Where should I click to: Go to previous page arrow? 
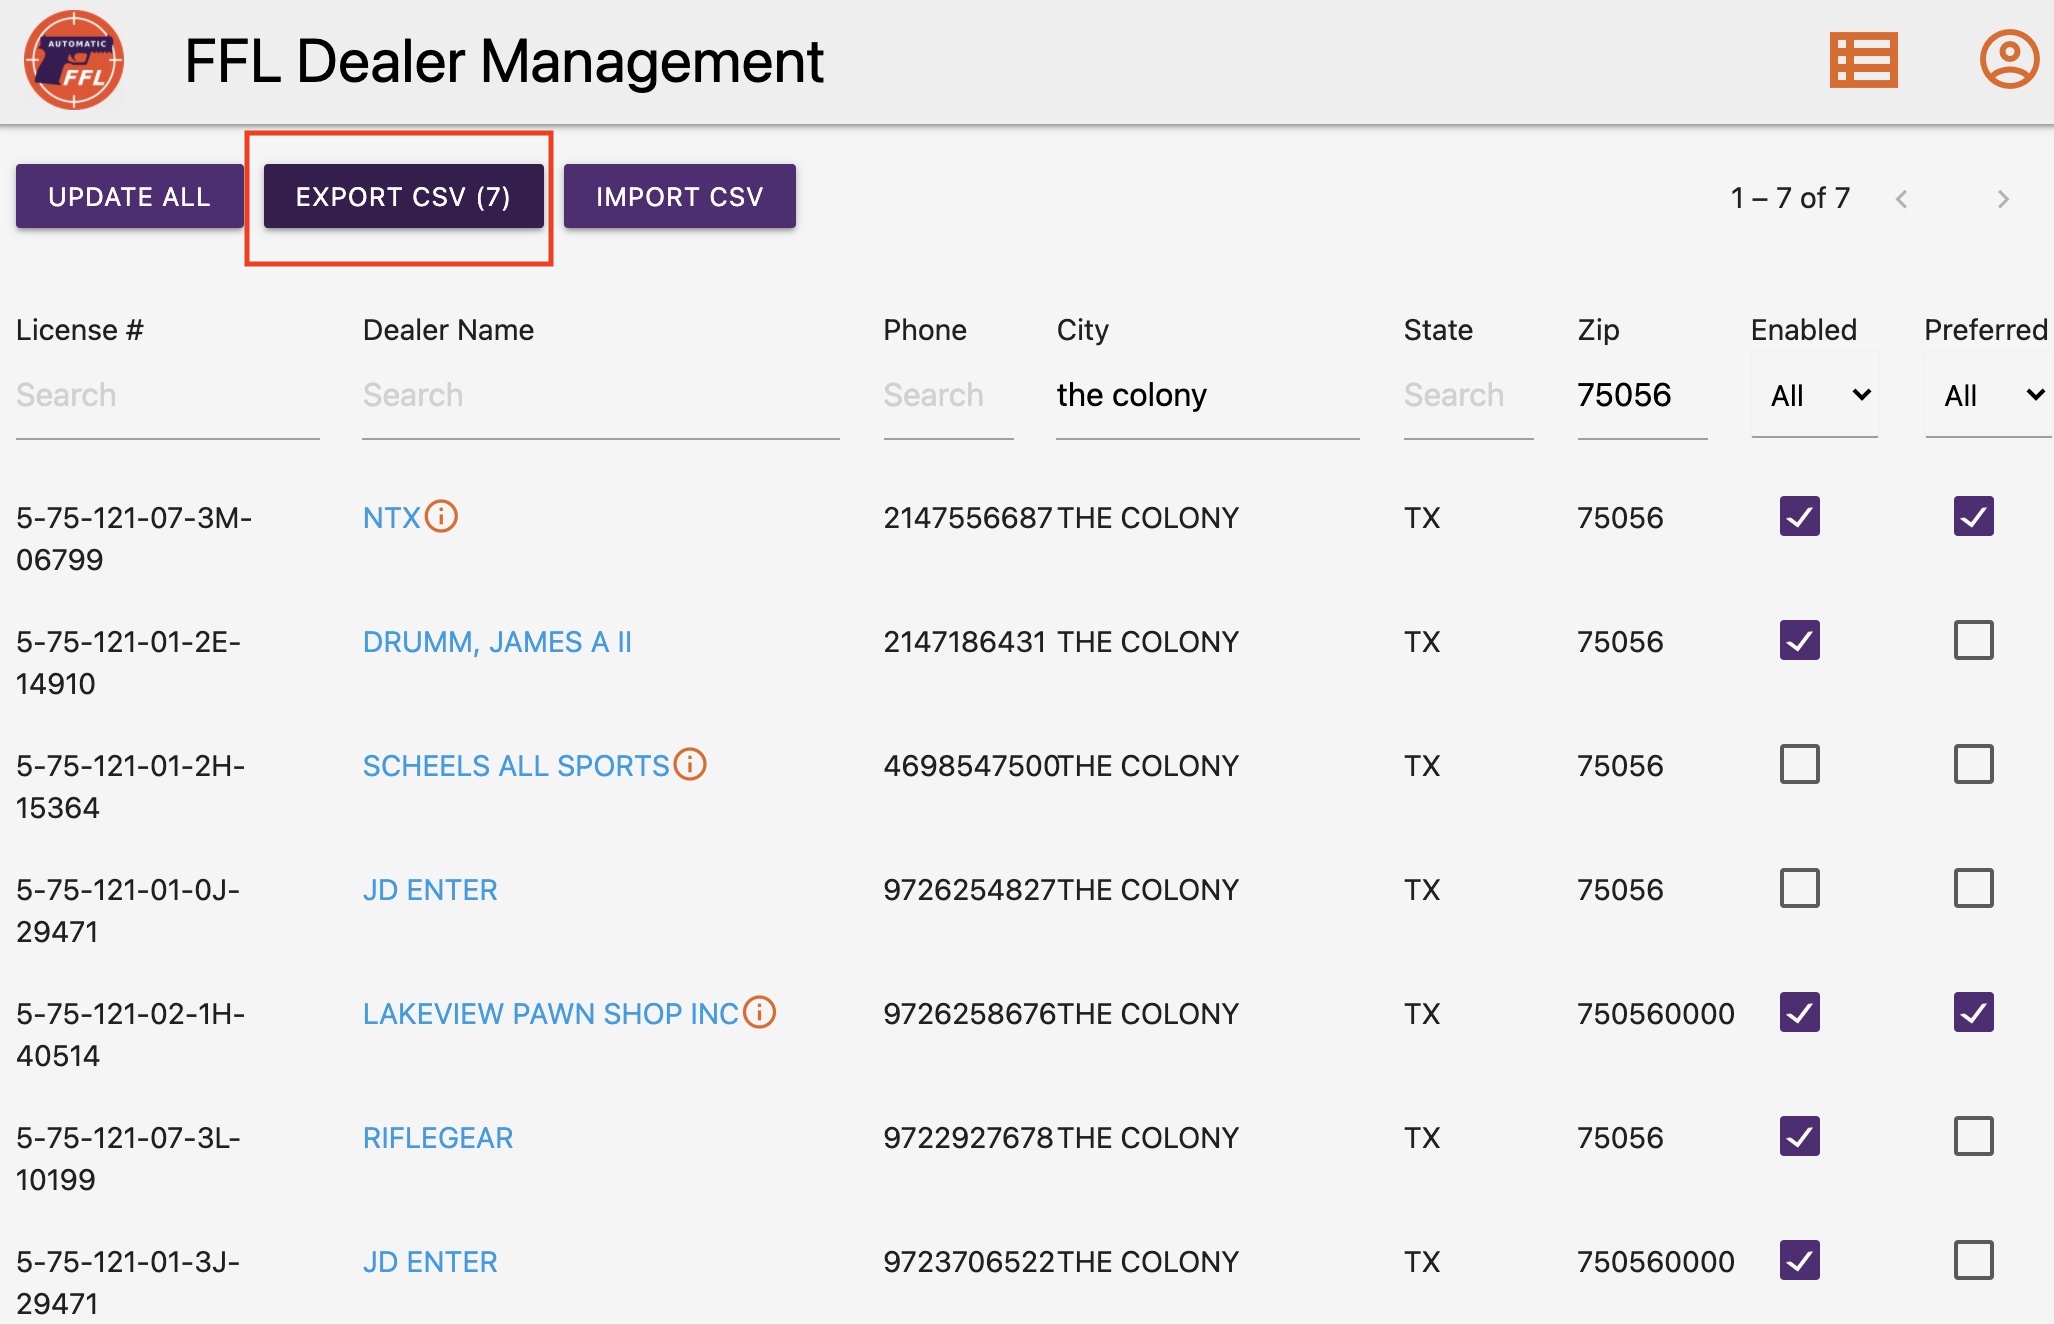[1901, 199]
